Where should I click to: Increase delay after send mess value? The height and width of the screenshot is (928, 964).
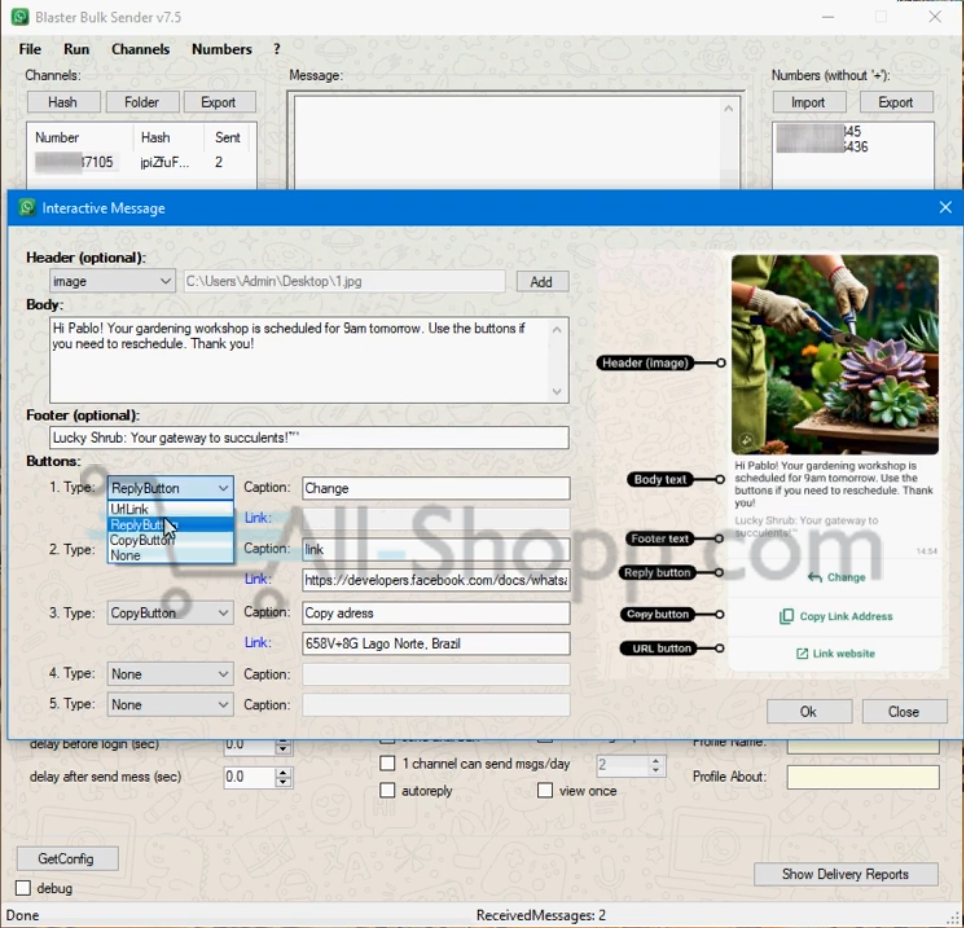coord(284,772)
